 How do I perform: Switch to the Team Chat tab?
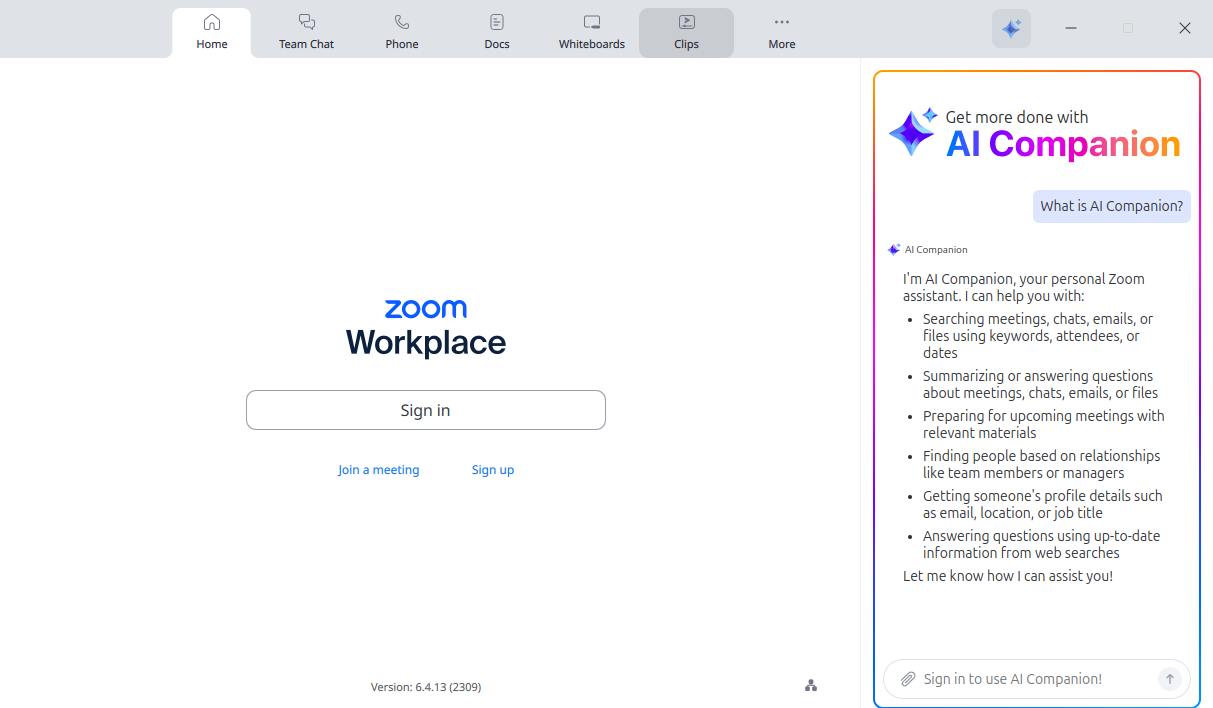(x=306, y=32)
